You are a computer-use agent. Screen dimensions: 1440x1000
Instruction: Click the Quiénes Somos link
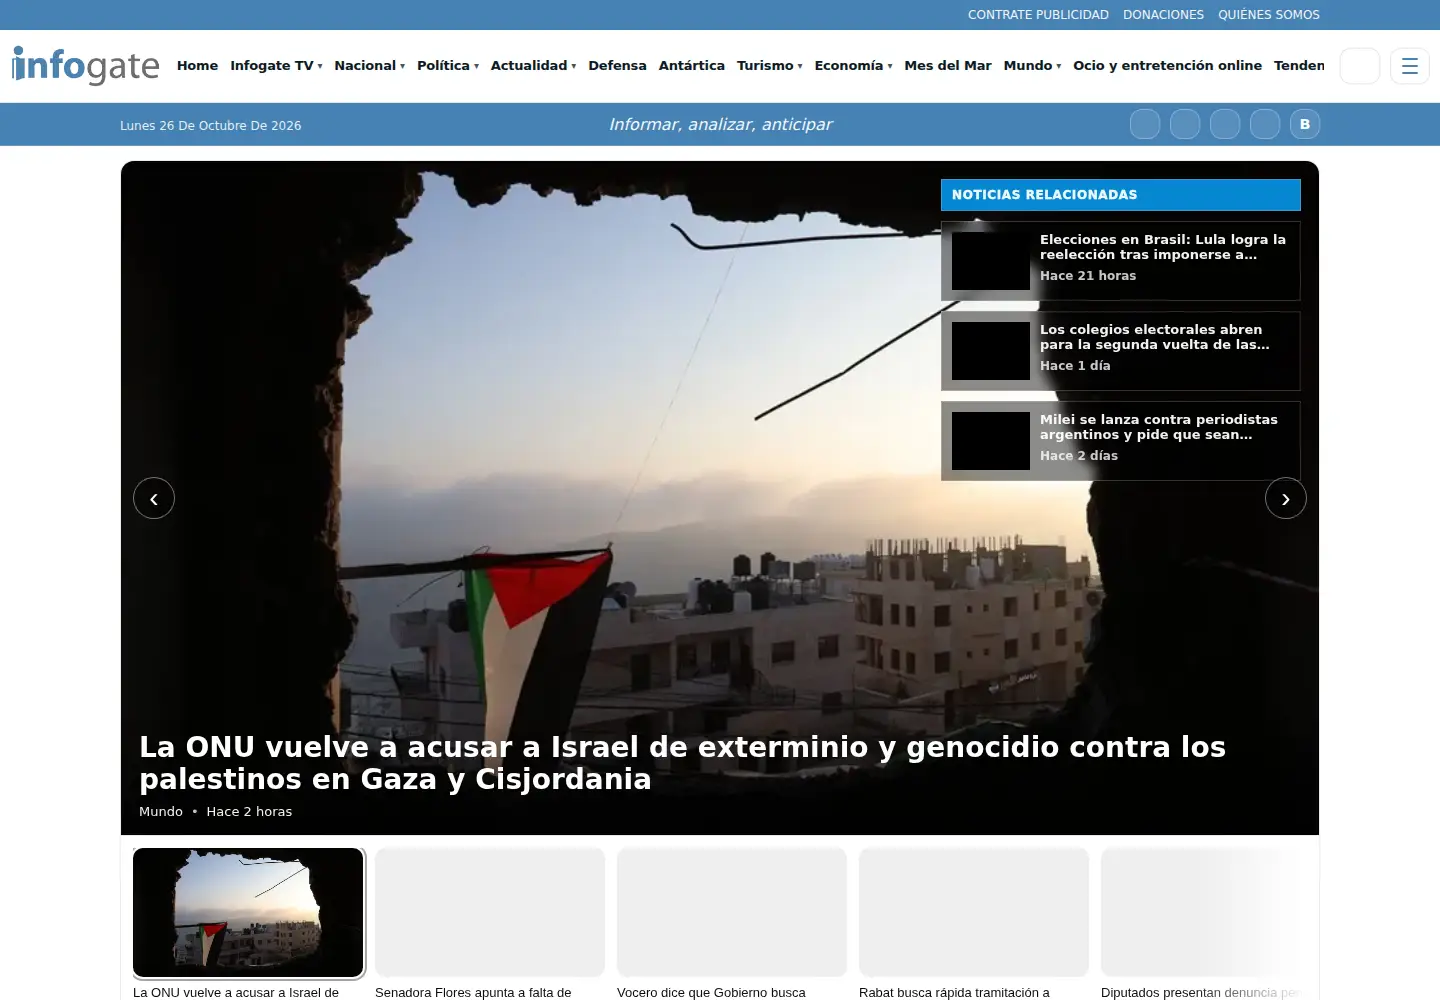[1268, 15]
